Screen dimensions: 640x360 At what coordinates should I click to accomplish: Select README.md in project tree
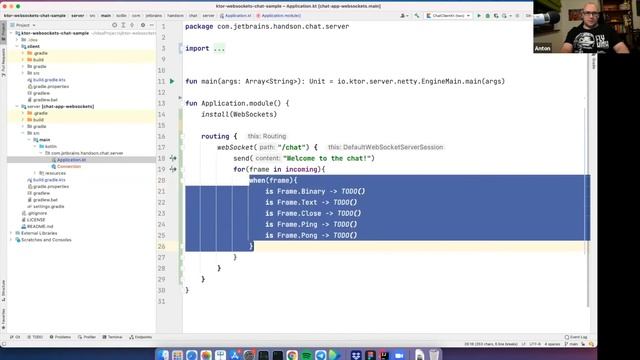(37, 227)
